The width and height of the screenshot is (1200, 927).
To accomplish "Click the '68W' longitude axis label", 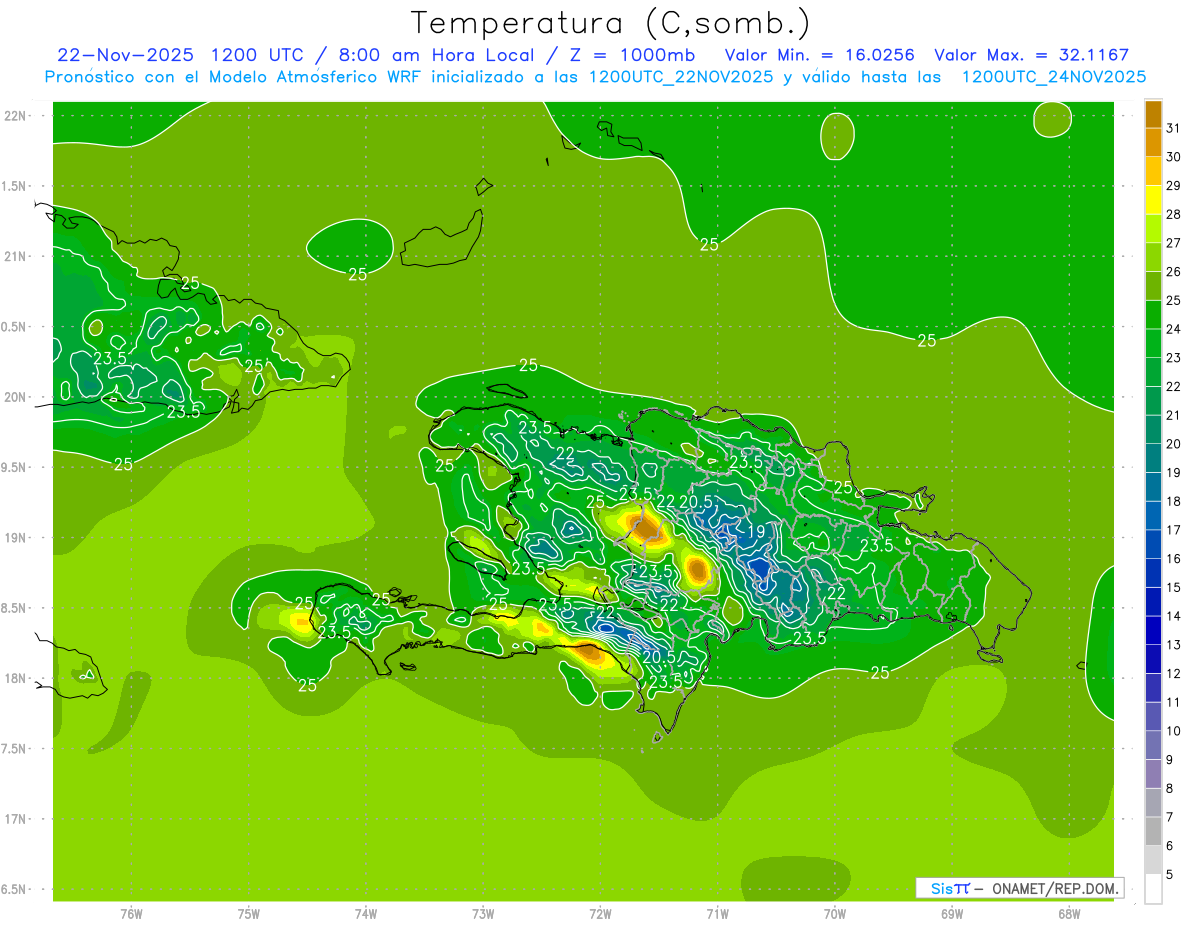I will click(1069, 914).
